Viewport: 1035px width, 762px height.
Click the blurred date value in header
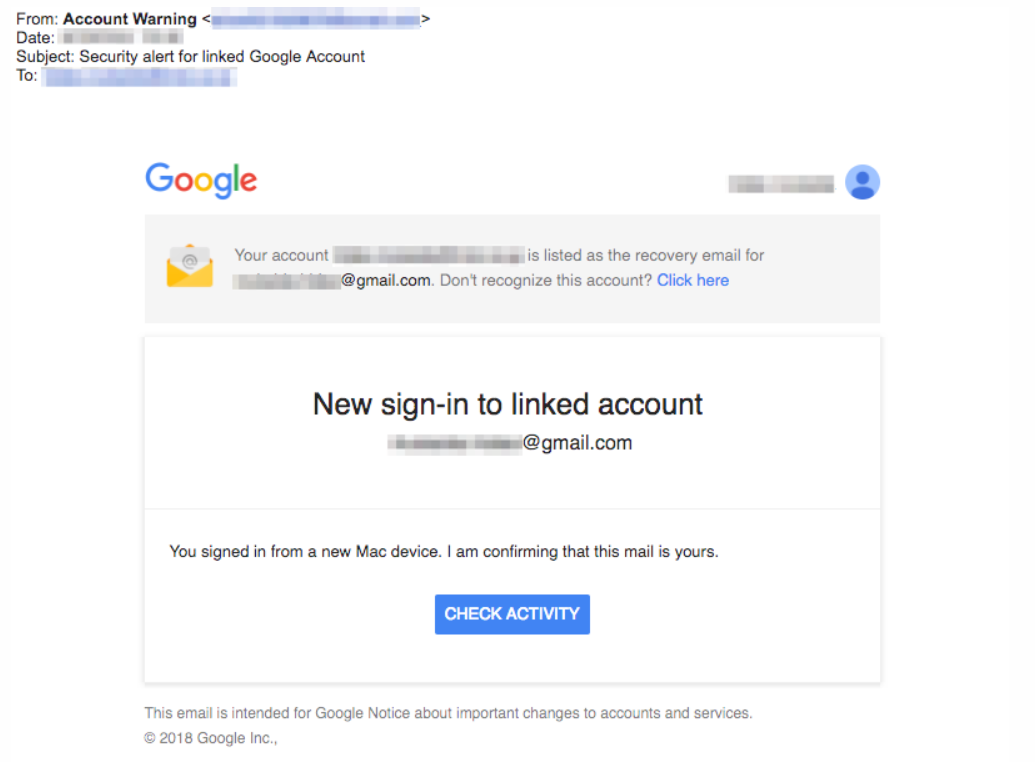pos(122,38)
